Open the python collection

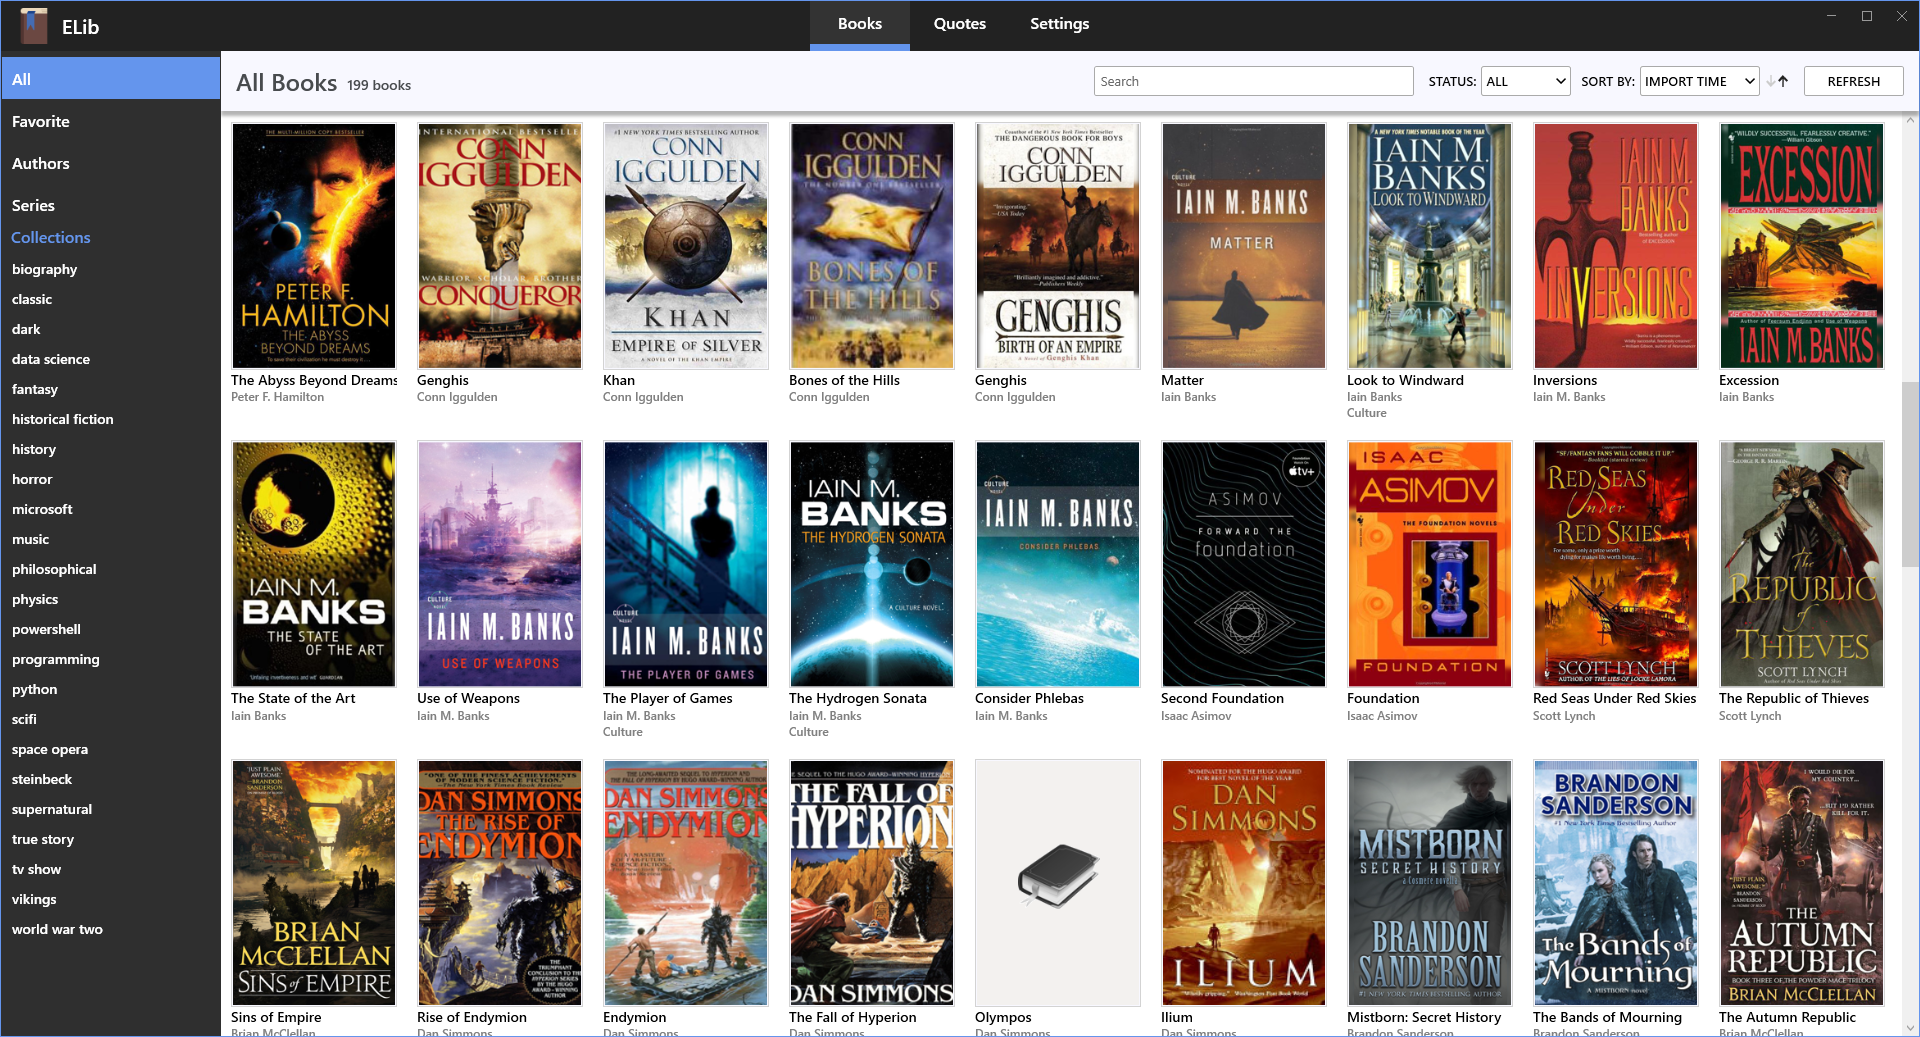(35, 689)
